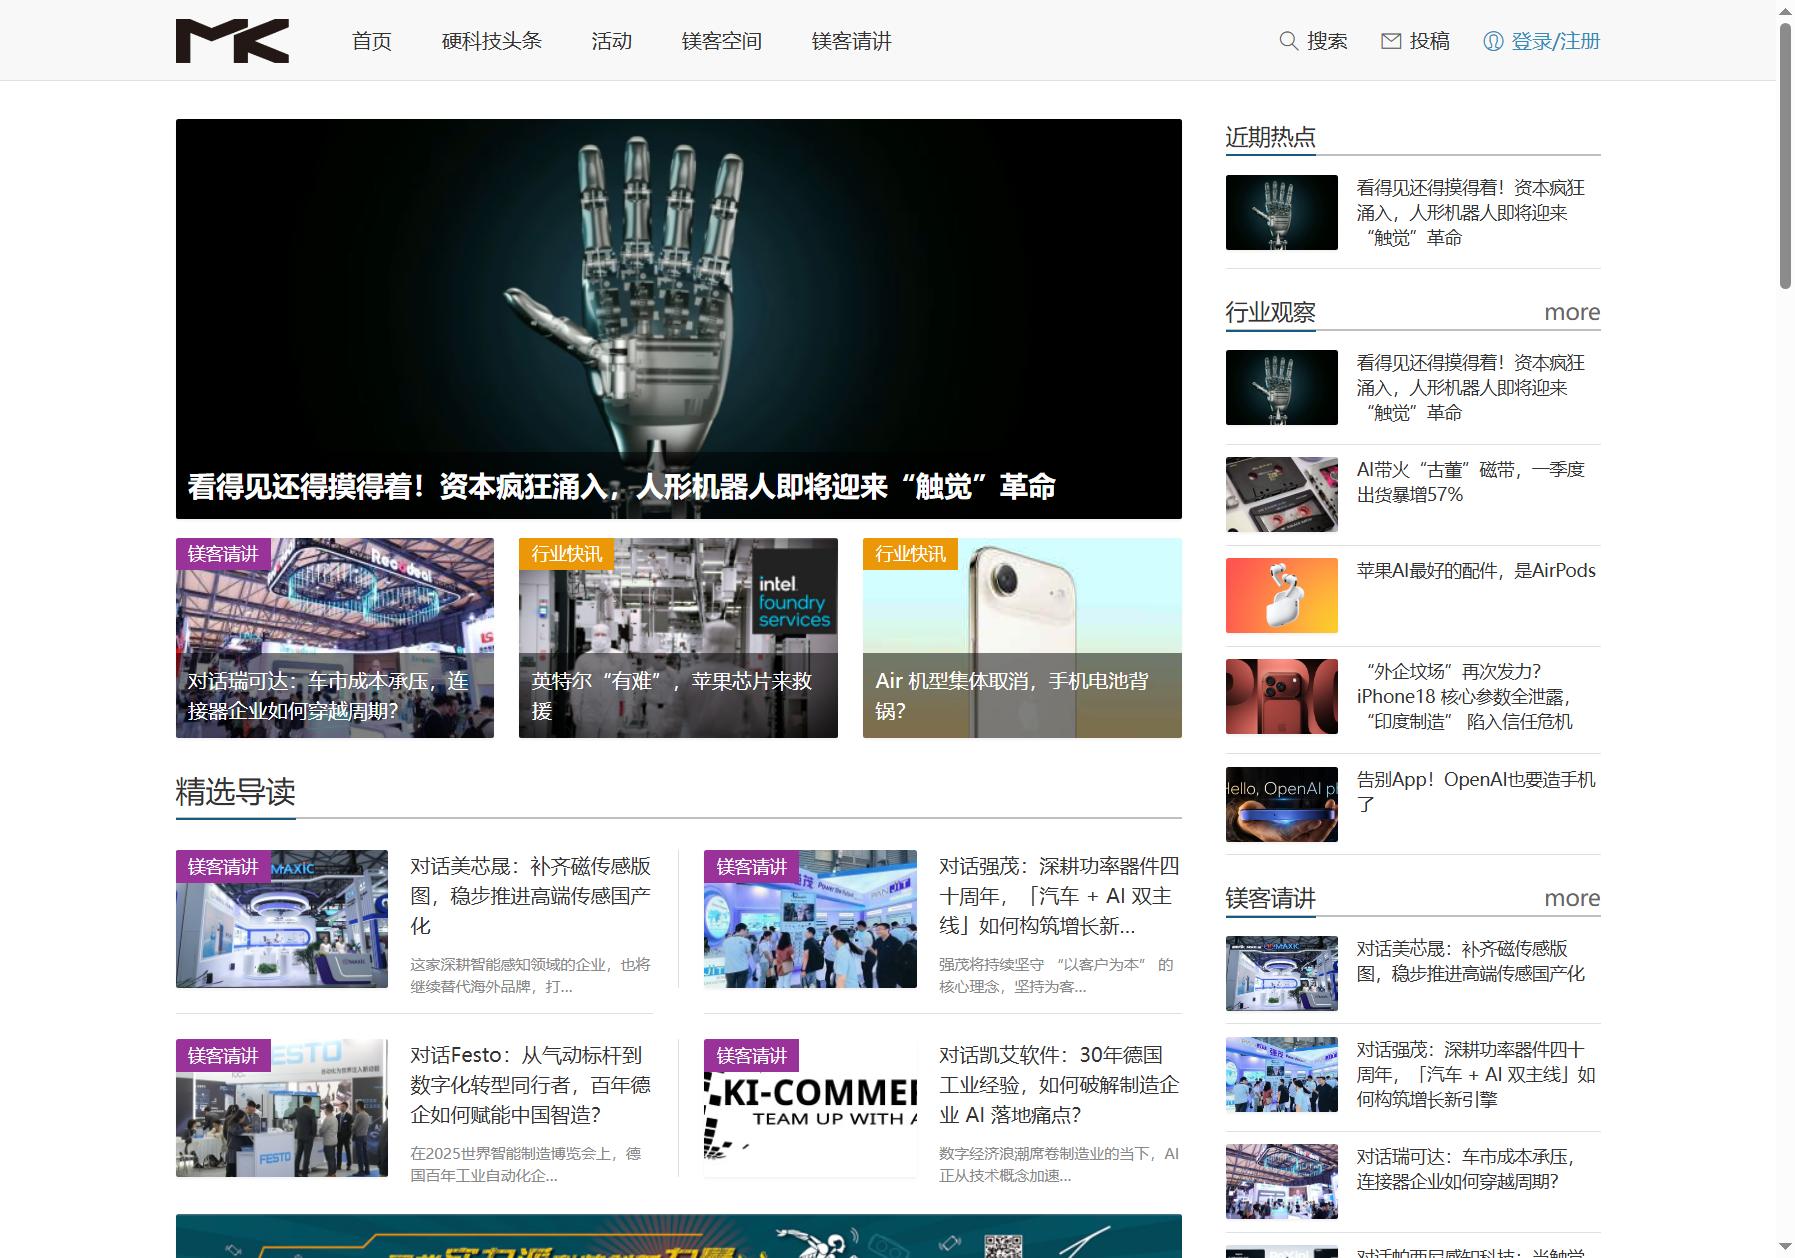Click MAXIC booth image in 精选导读
This screenshot has width=1795, height=1258.
click(282, 919)
